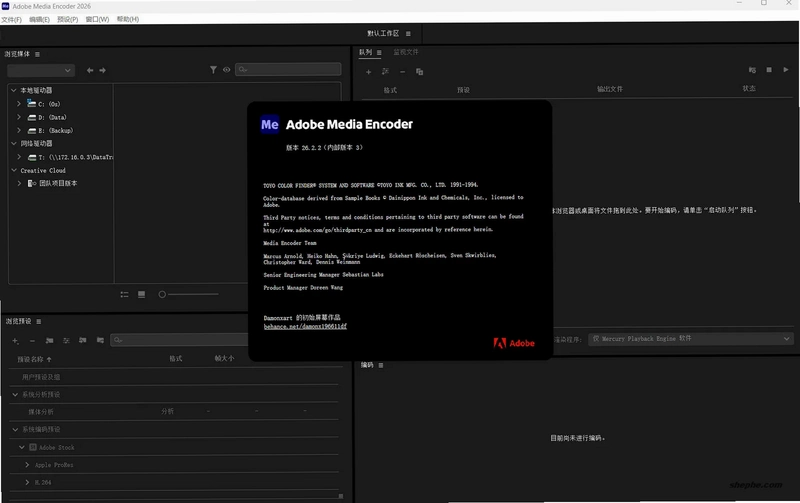Open the 默认工作区 workspace menu icon
The image size is (800, 503).
coord(408,34)
